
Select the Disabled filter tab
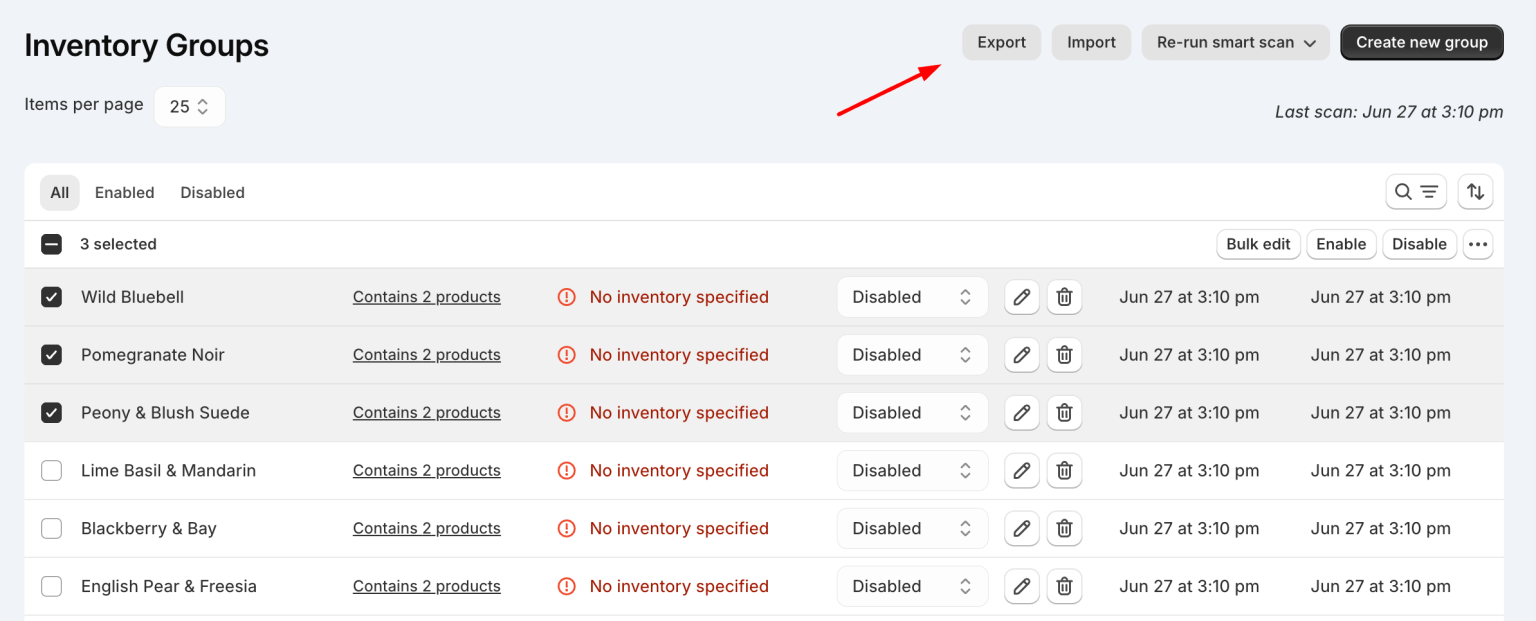point(212,192)
